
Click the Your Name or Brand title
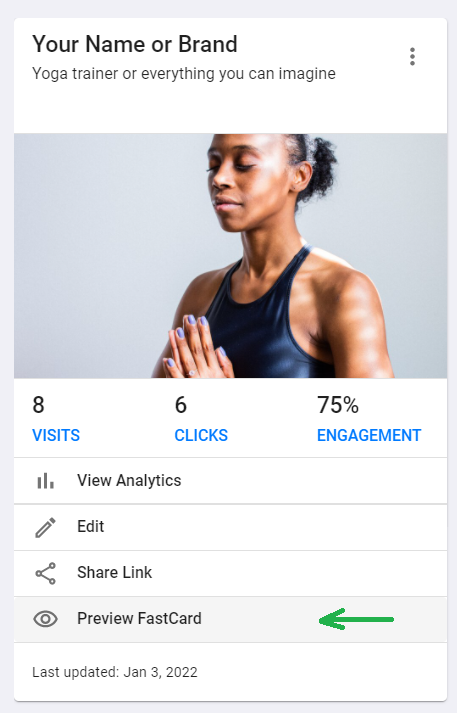[x=135, y=44]
